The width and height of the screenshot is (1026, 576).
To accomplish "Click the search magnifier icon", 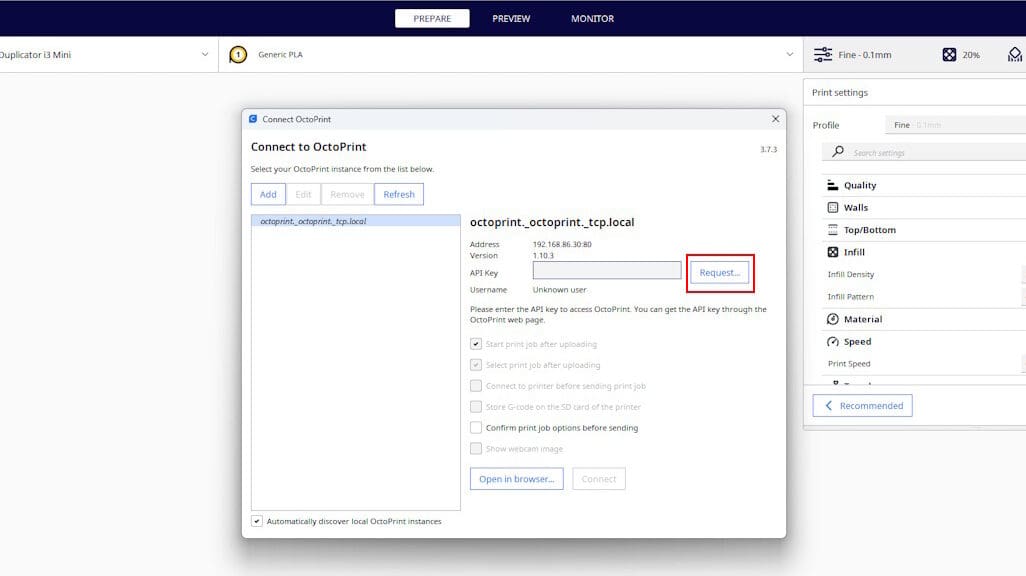I will (x=838, y=152).
